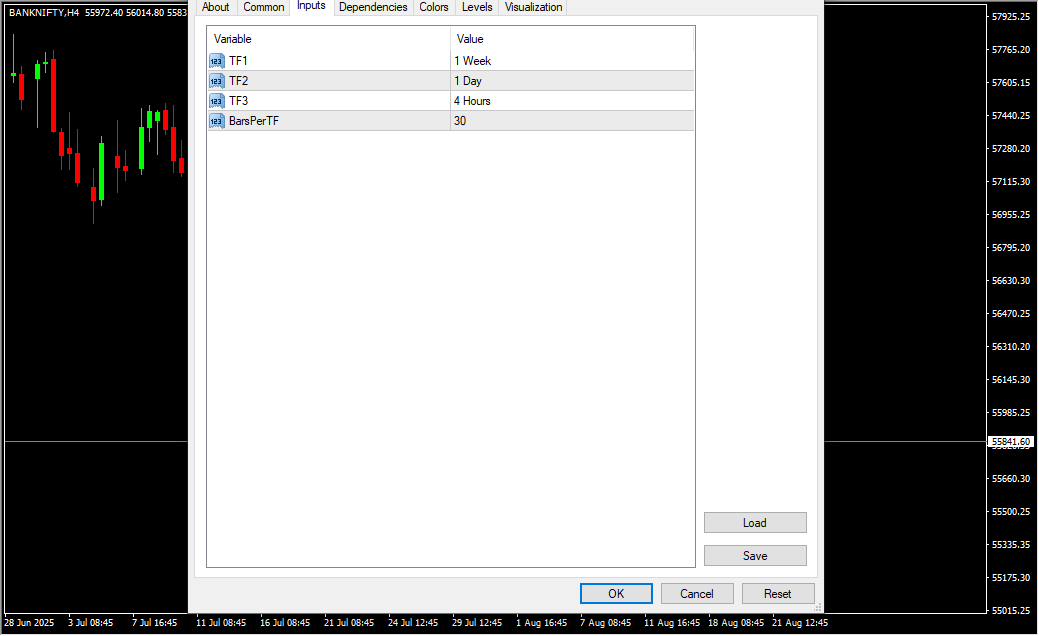Open the TF1 value showing 1 Week

[571, 61]
